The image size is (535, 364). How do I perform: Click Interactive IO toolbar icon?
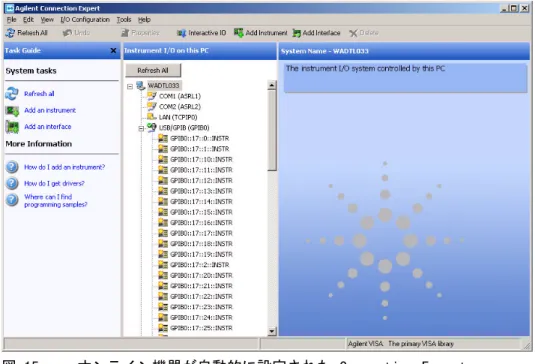click(181, 33)
